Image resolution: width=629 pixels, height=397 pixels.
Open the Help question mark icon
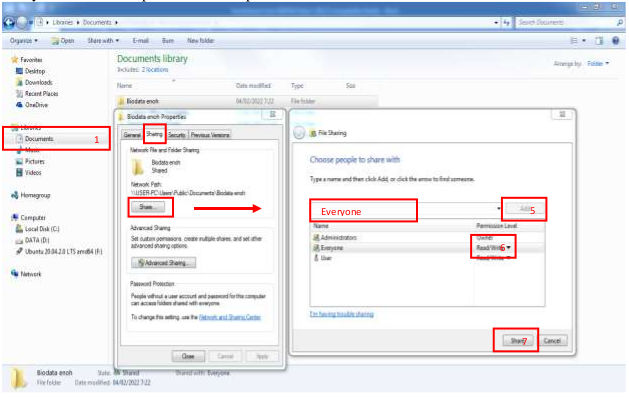(616, 41)
